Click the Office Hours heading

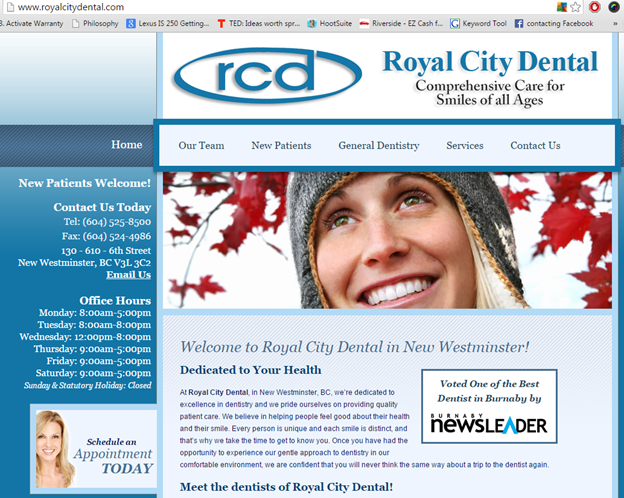tap(115, 301)
